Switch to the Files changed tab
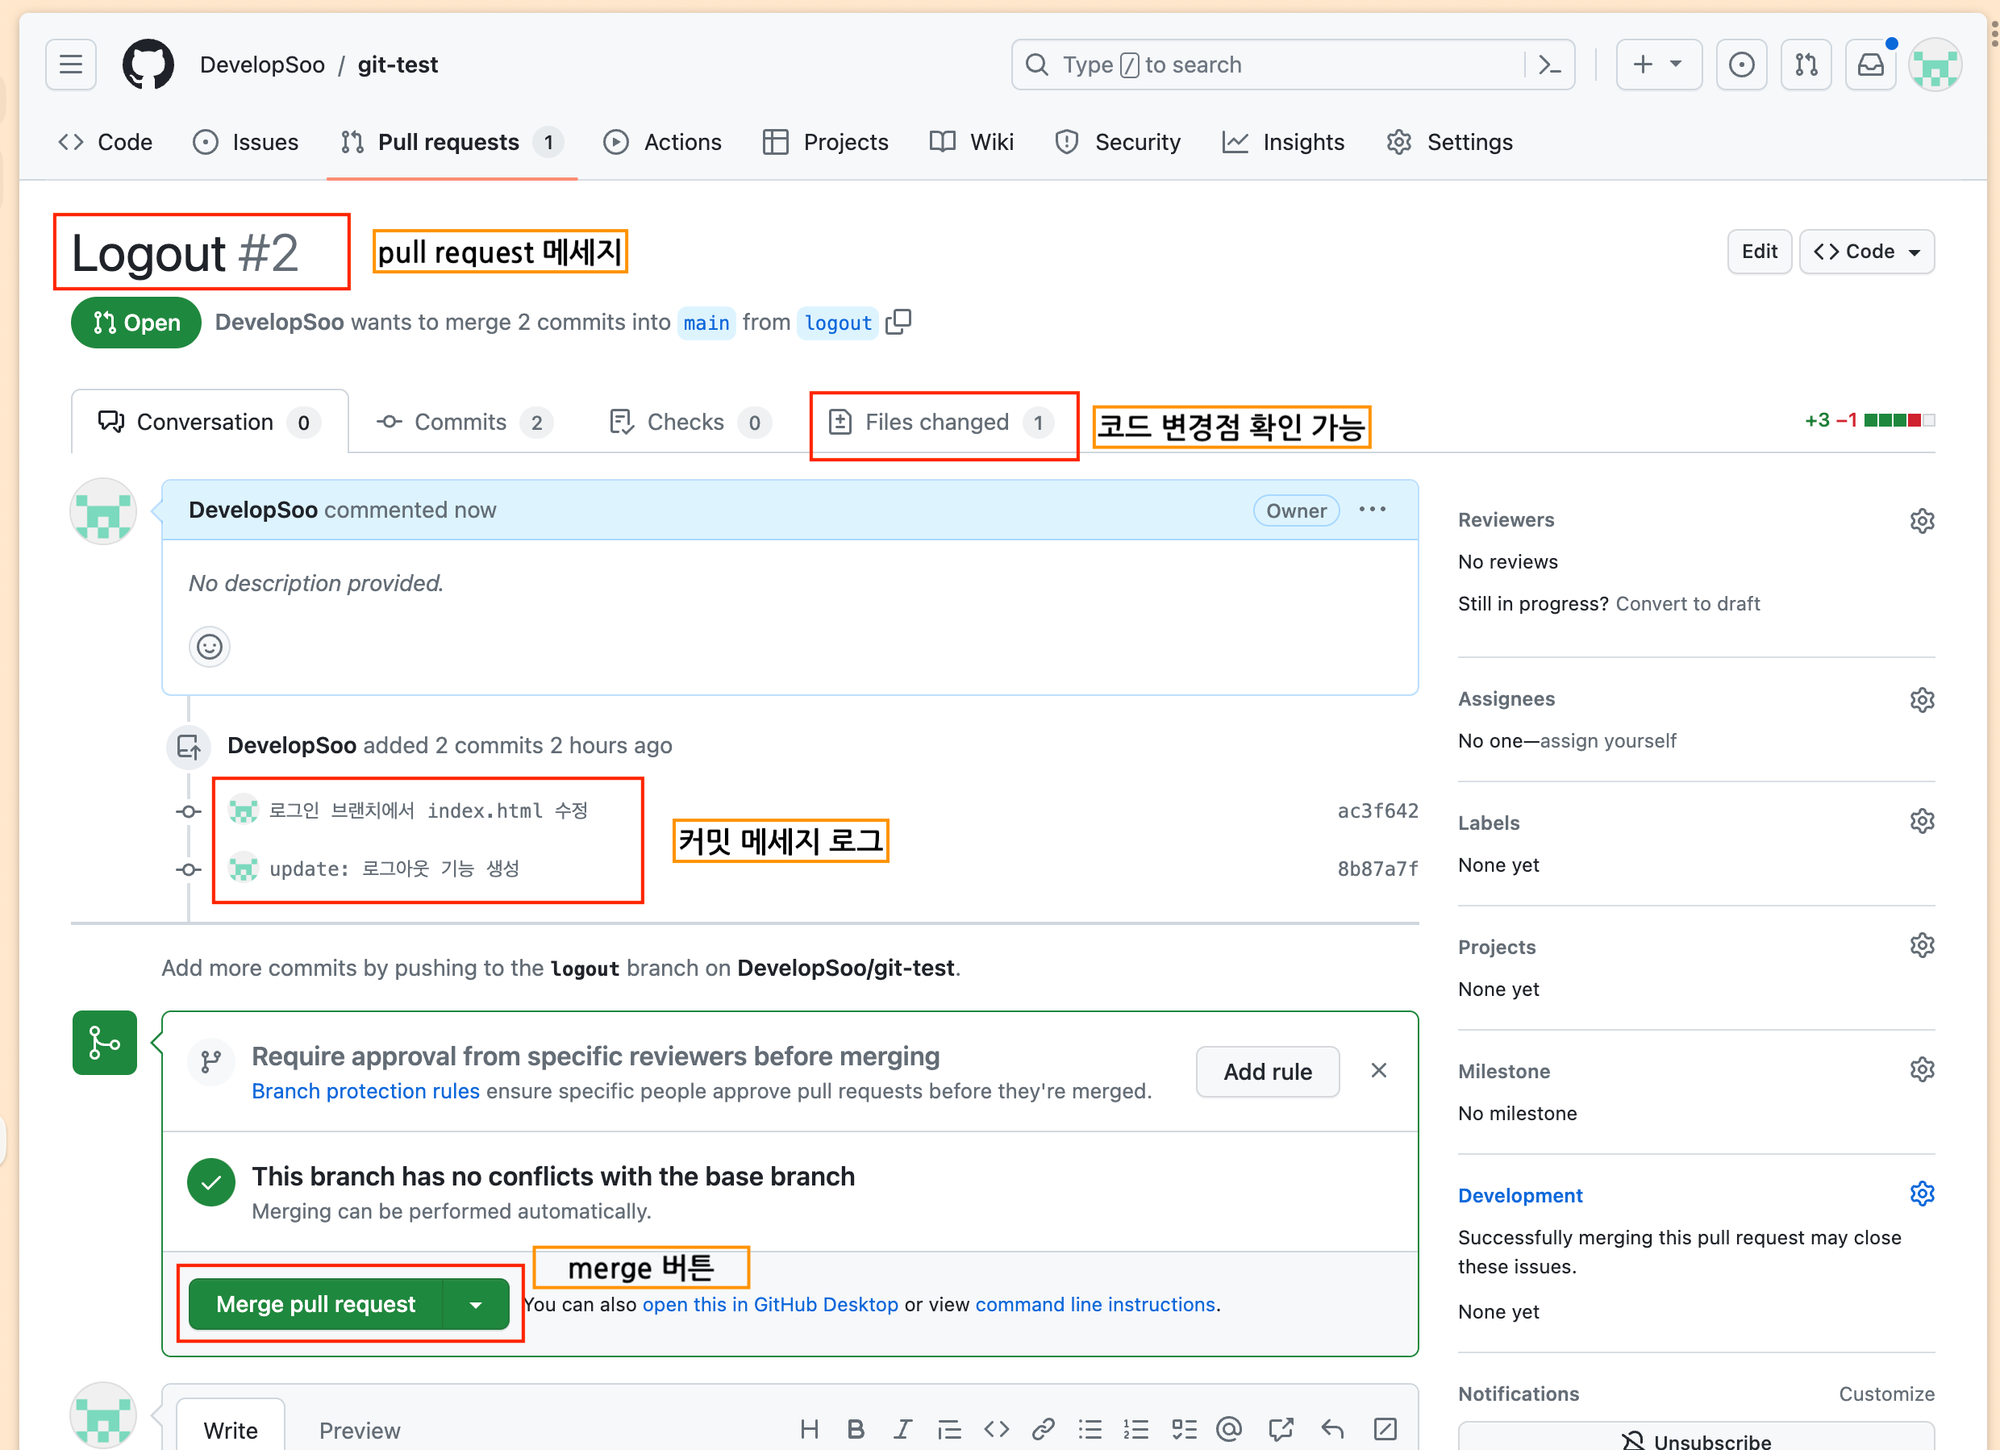This screenshot has width=2000, height=1450. click(938, 423)
